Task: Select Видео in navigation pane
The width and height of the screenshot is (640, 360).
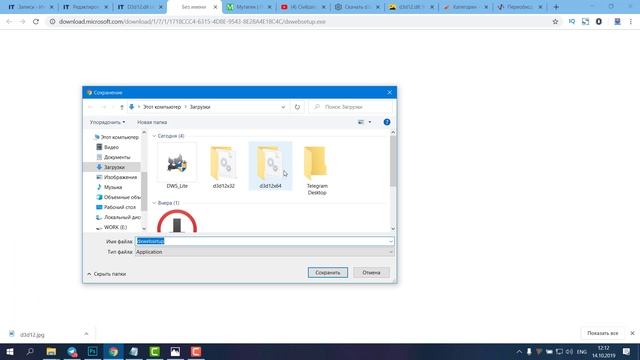Action: [x=107, y=147]
